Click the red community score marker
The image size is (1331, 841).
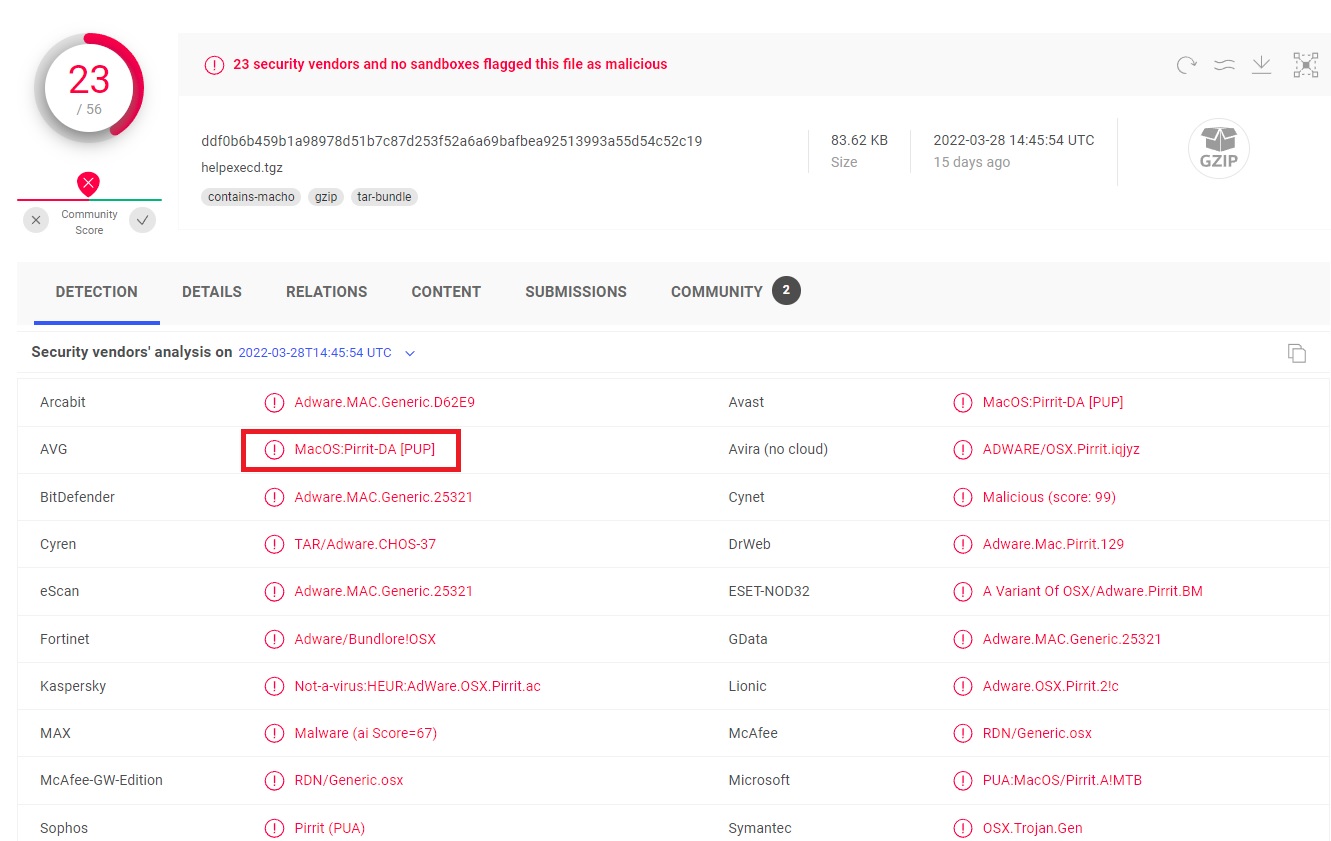tap(89, 184)
